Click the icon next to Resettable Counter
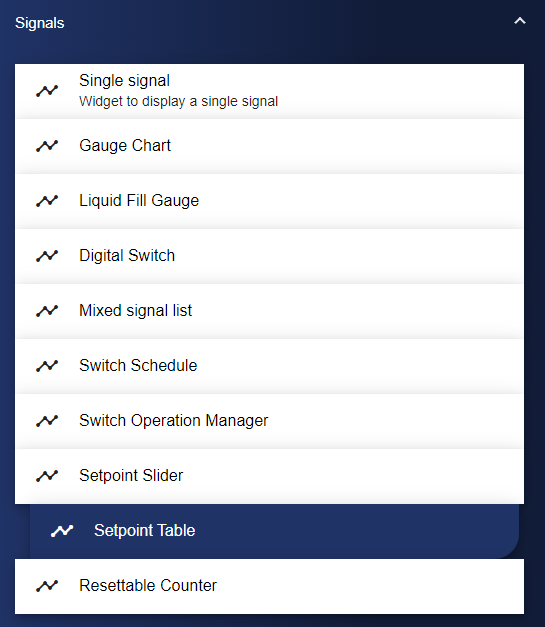The height and width of the screenshot is (627, 545). pyautogui.click(x=47, y=586)
